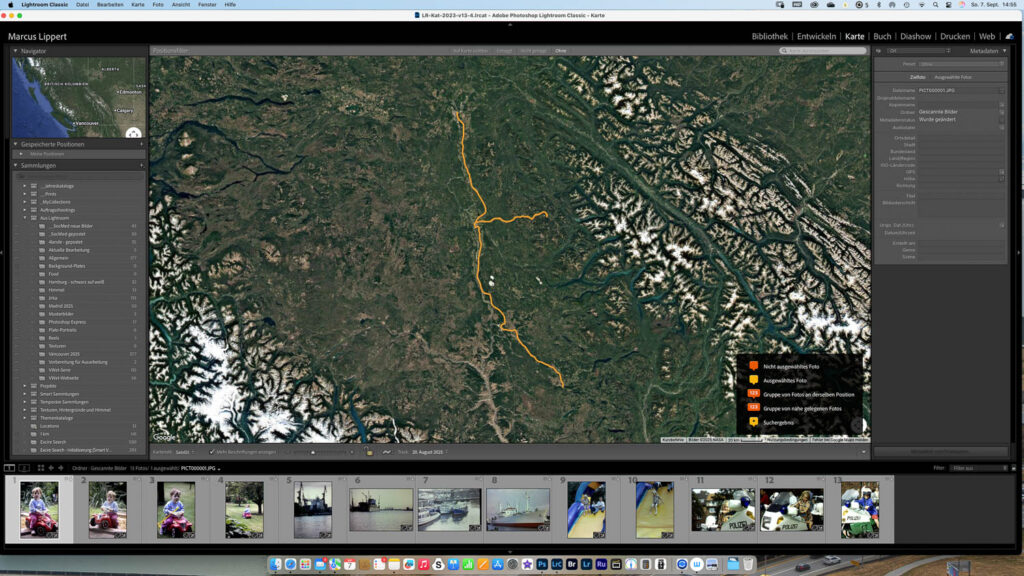Click the Buch module link
Viewport: 1024px width, 576px height.
[x=882, y=37]
